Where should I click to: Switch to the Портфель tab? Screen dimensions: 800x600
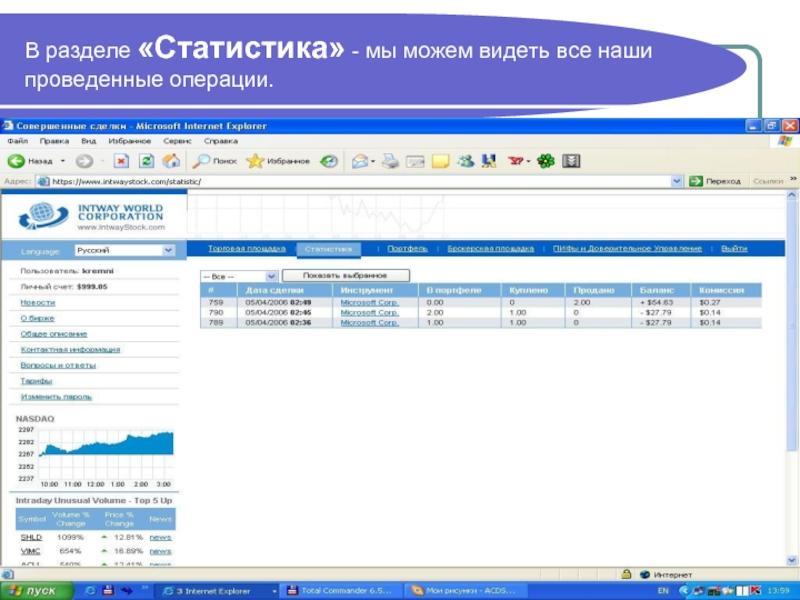(407, 248)
